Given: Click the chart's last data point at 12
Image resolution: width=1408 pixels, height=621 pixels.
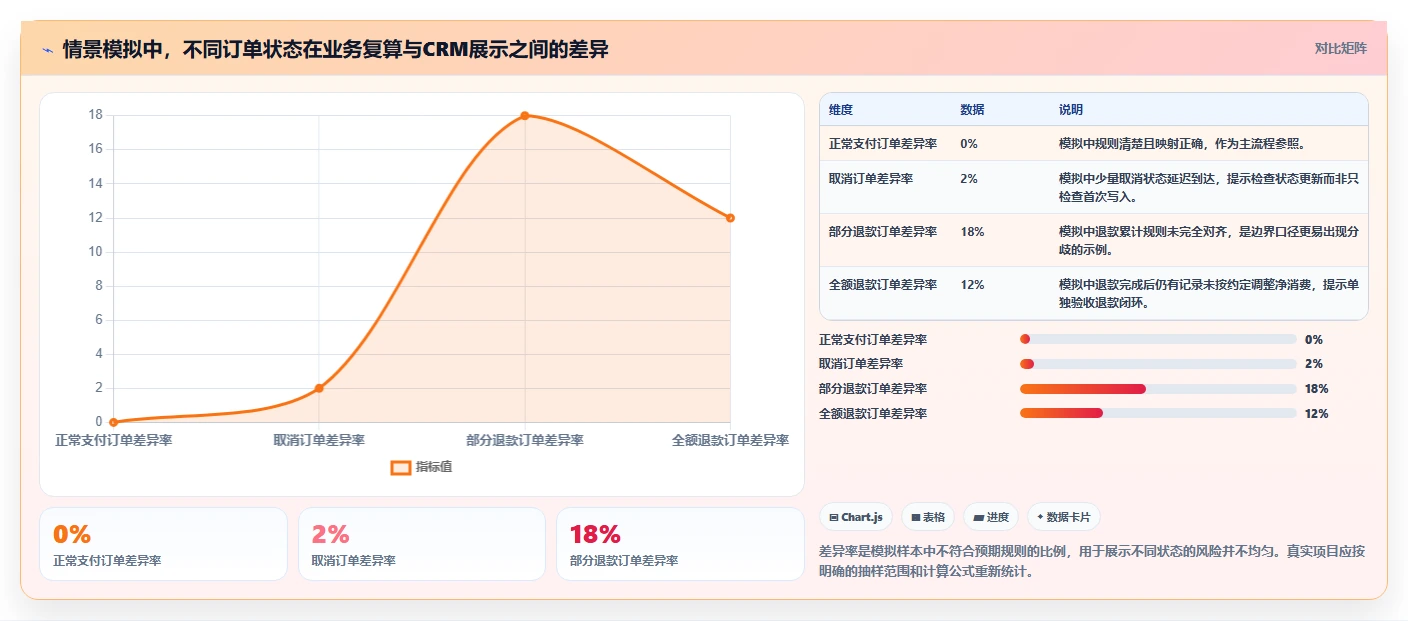Looking at the screenshot, I should click(730, 218).
